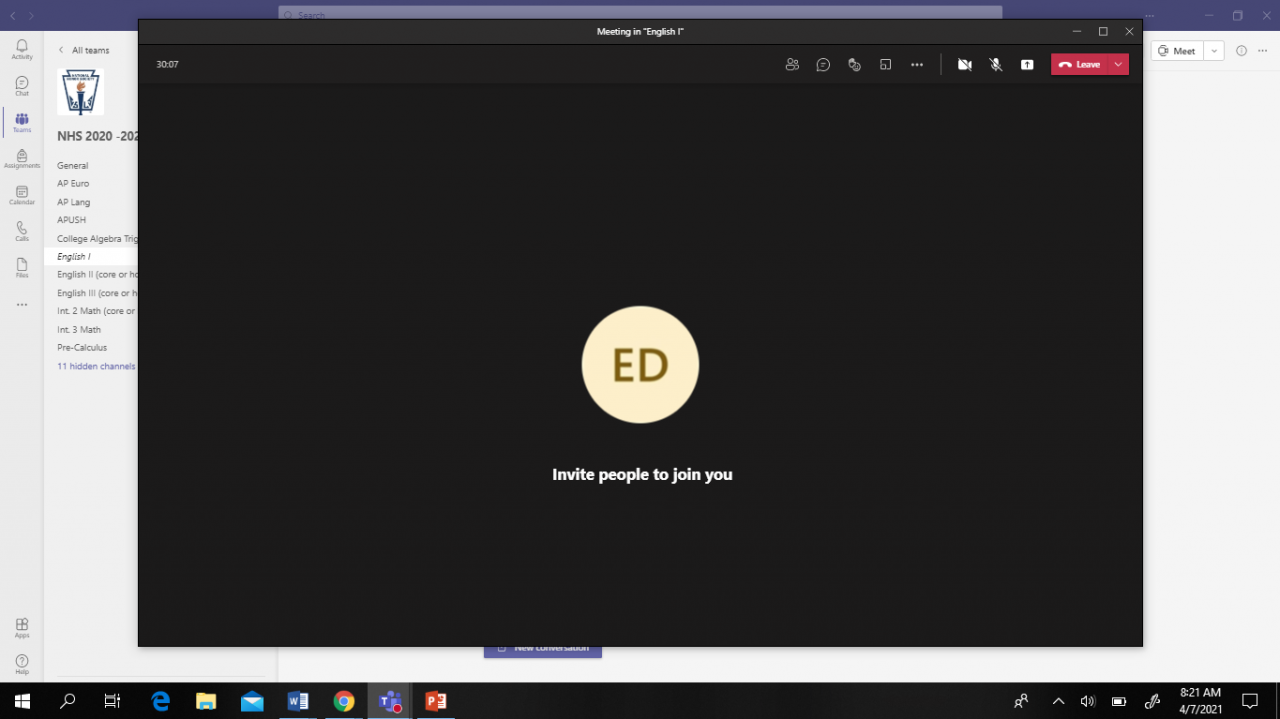Open Help in Teams sidebar
Screen dimensions: 1280x719
(22, 664)
